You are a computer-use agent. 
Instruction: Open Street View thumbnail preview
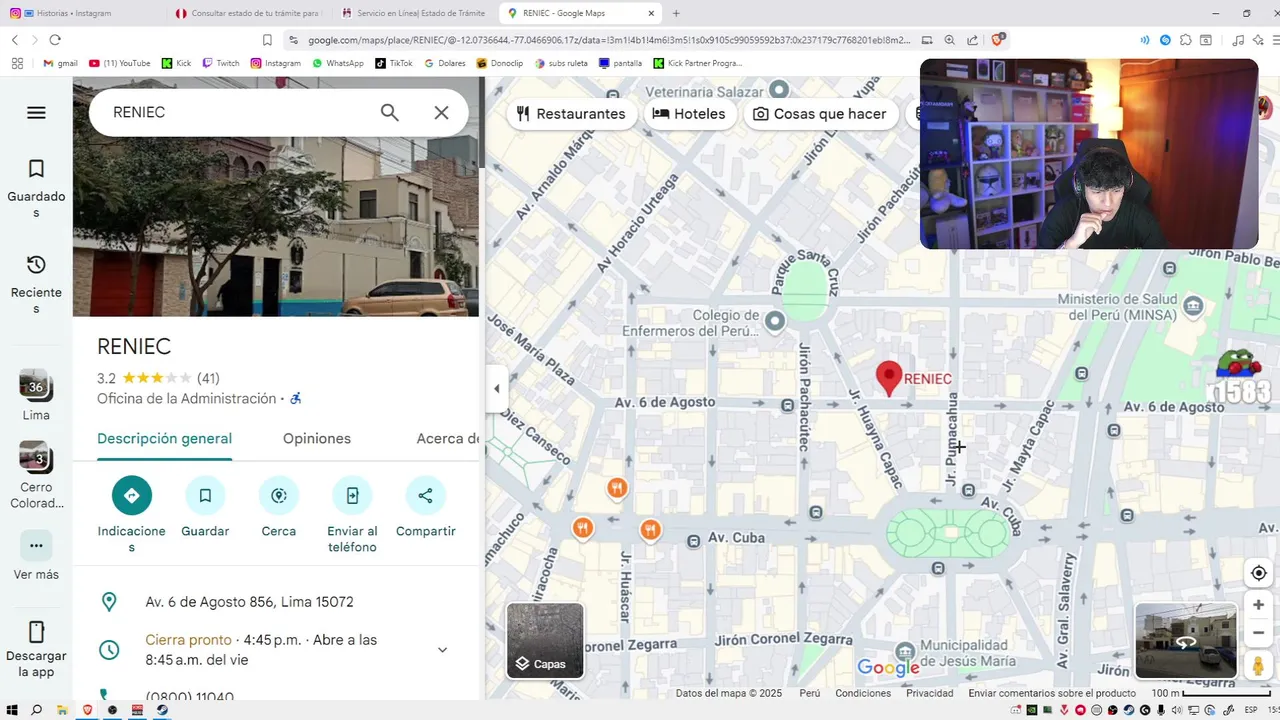(x=1186, y=641)
